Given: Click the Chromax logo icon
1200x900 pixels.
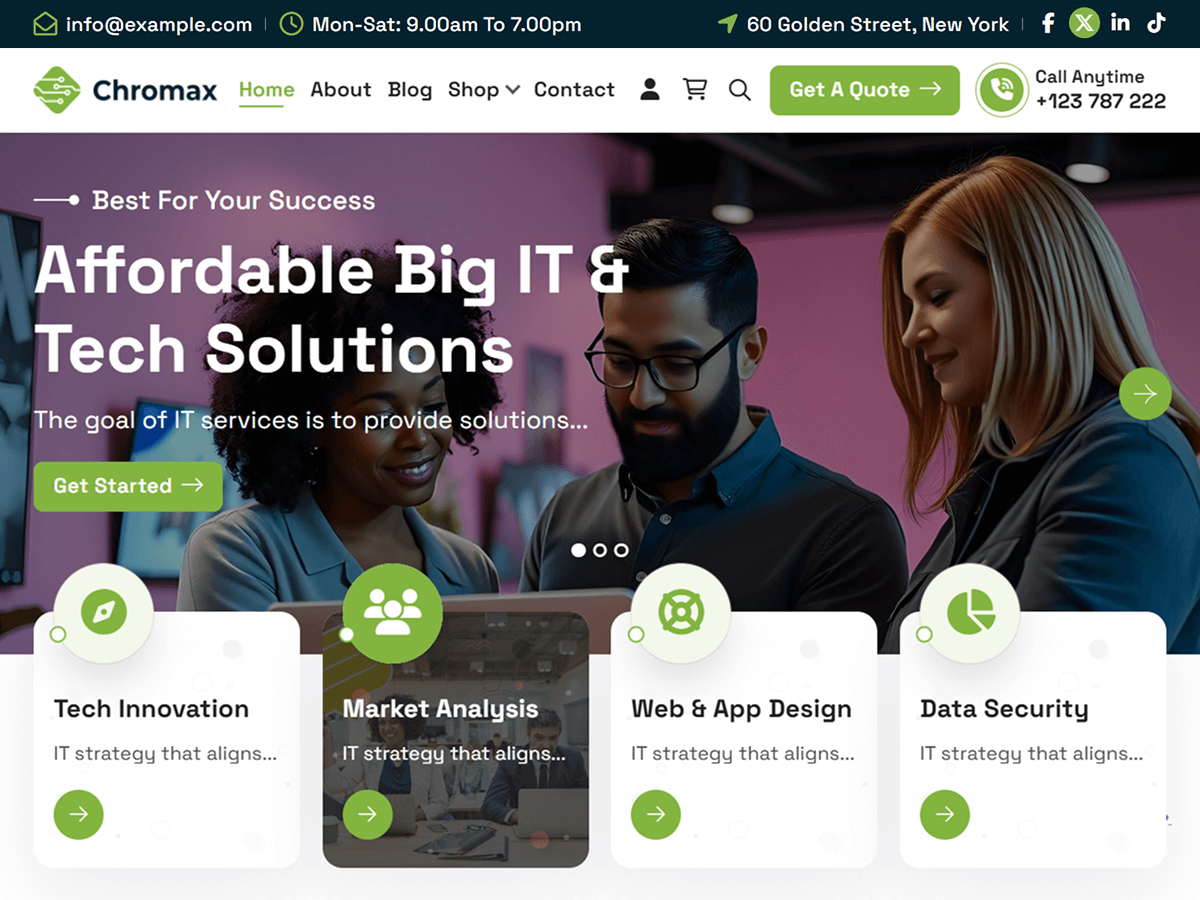Looking at the screenshot, I should (x=56, y=90).
